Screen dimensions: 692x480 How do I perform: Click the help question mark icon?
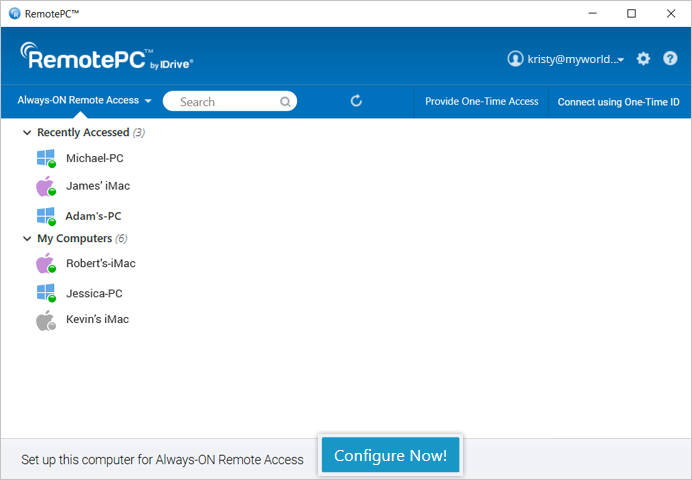tap(670, 59)
